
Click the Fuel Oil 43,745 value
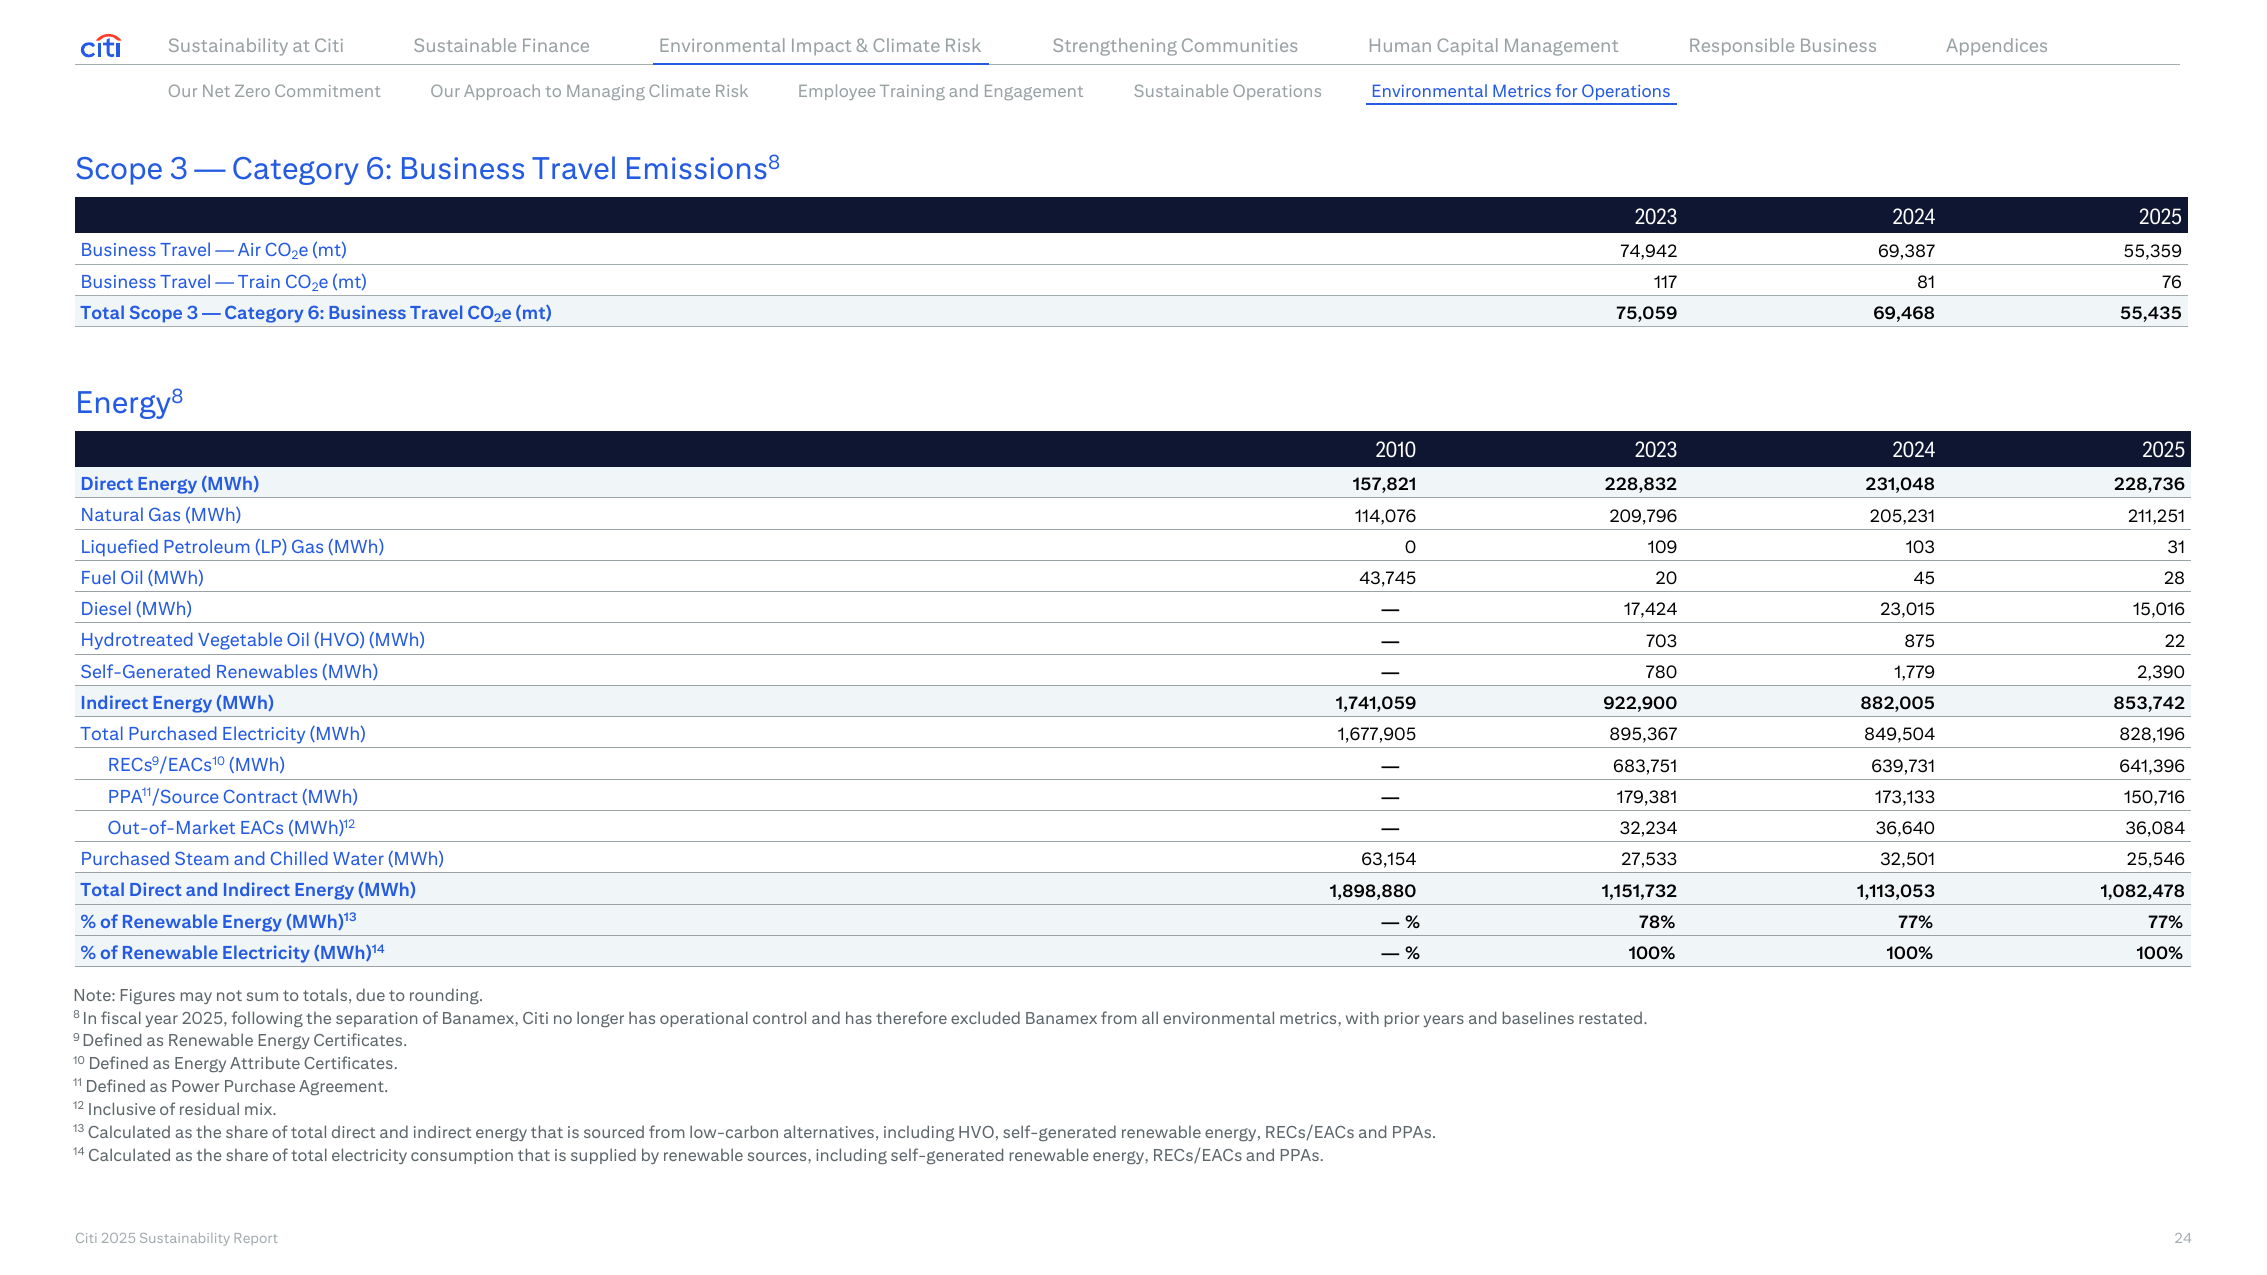pos(1387,578)
